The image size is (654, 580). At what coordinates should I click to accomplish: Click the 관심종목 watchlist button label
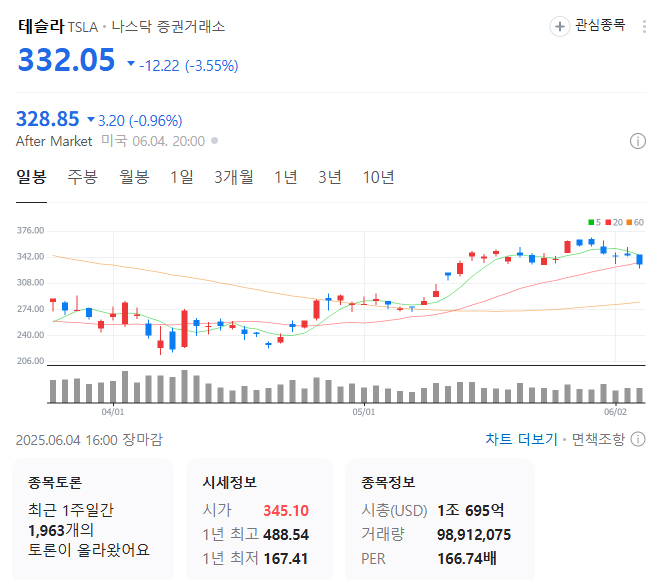click(600, 25)
